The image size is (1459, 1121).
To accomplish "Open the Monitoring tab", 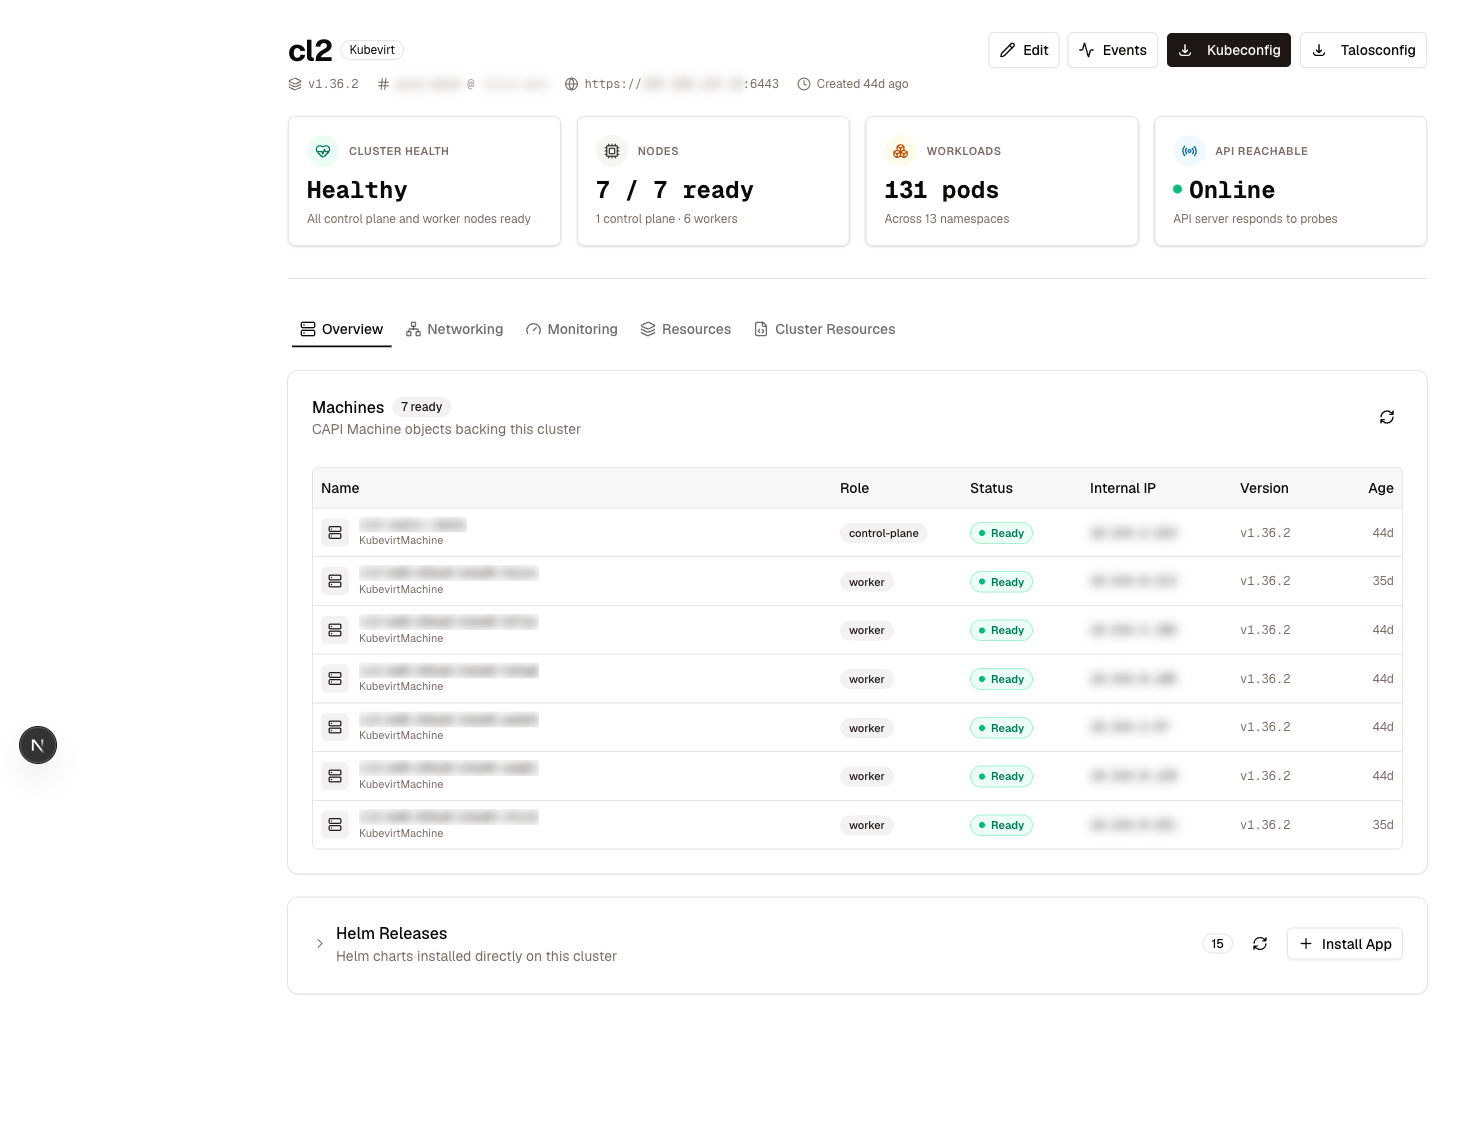I will 572,329.
